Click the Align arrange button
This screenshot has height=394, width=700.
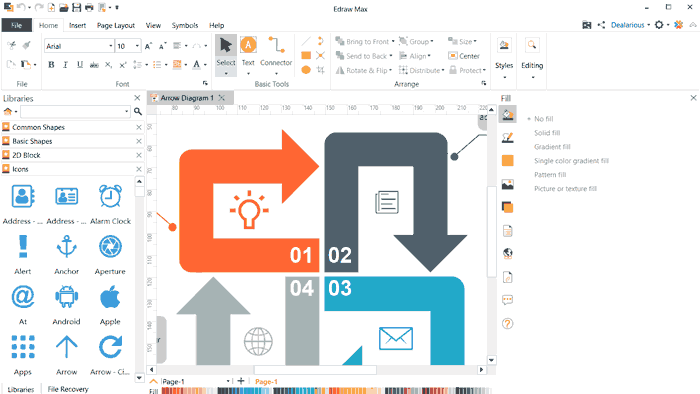[415, 56]
